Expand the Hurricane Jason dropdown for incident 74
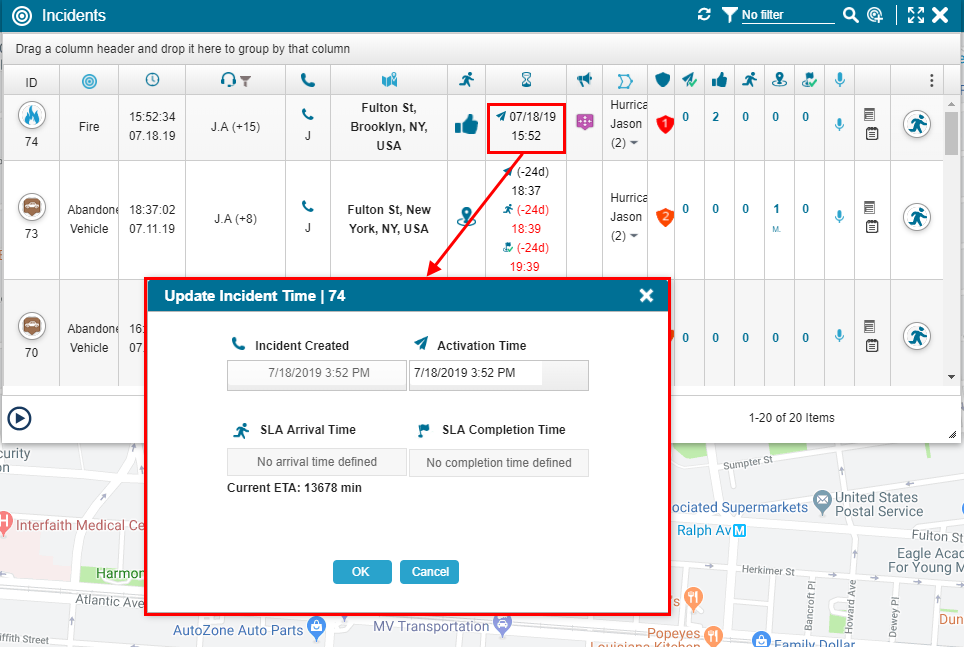964x647 pixels. coord(633,143)
